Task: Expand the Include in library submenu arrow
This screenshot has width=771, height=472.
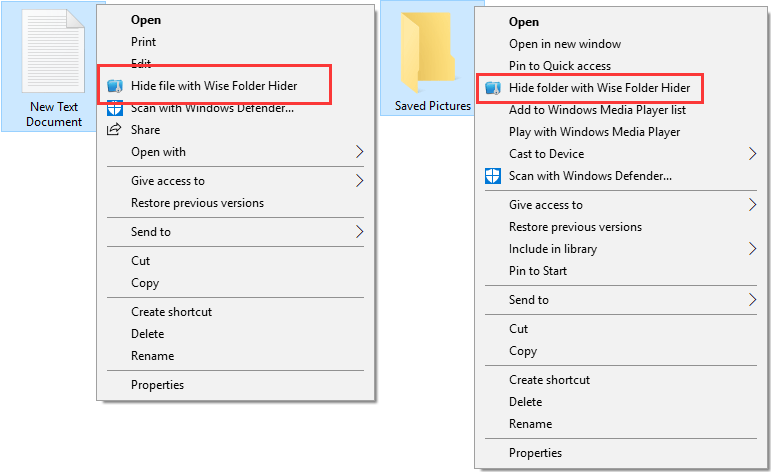Action: [752, 249]
